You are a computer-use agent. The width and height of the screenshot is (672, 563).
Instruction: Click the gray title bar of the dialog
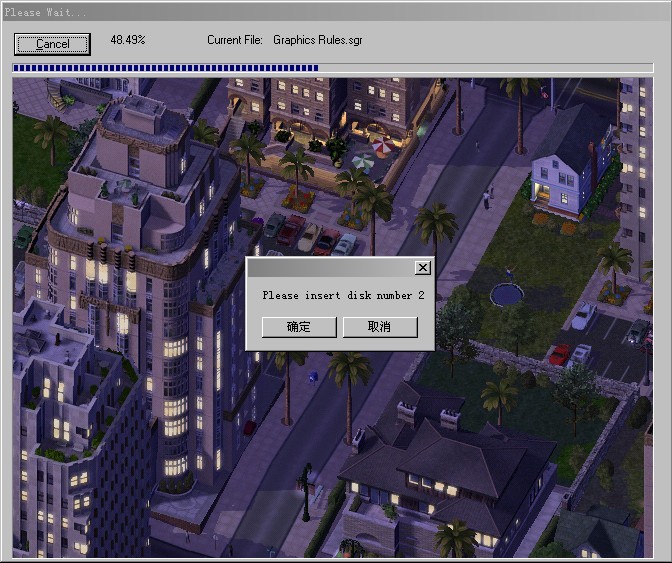coord(330,268)
